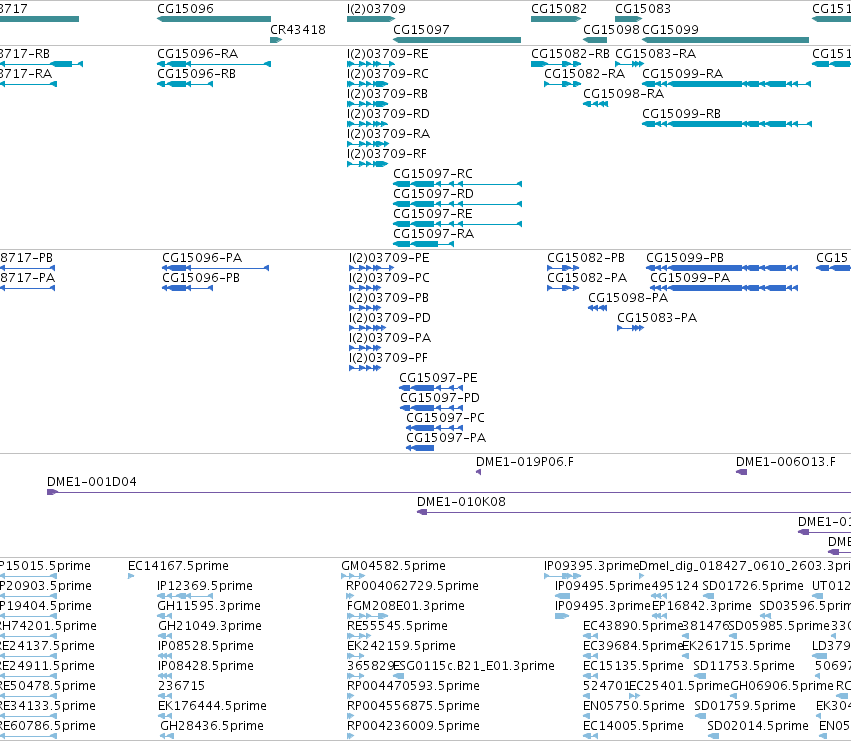Viewport: 851px width, 741px height.
Task: Select the CG15098 gene label
Action: click(611, 30)
